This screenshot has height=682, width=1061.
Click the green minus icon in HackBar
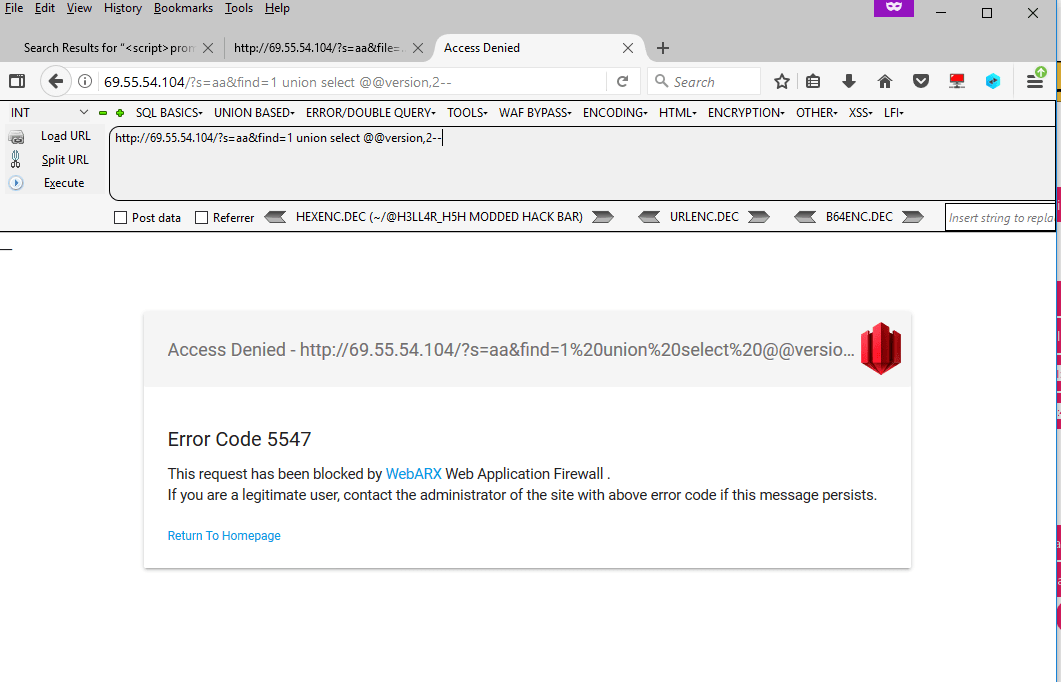click(103, 113)
